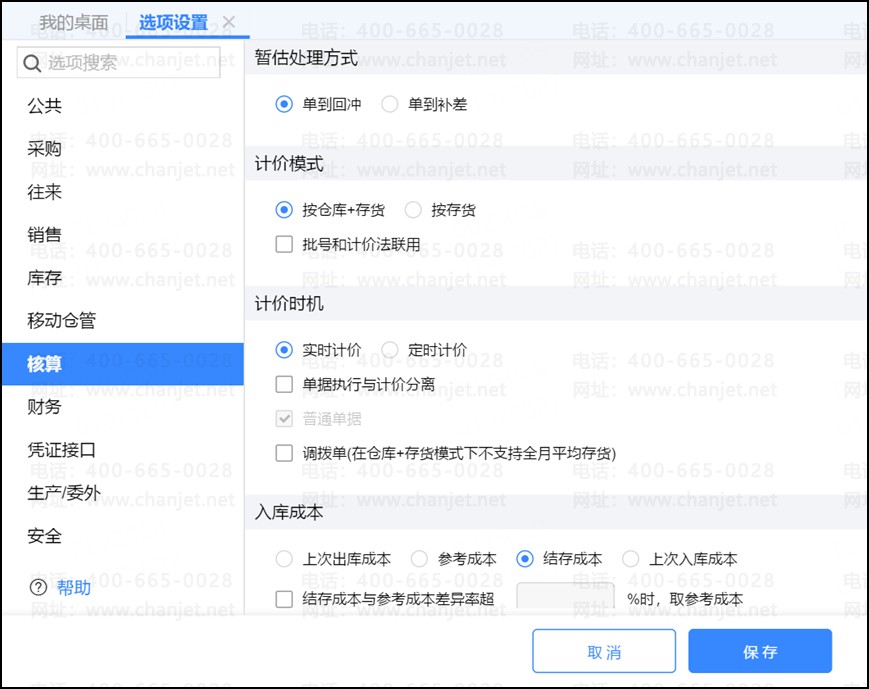Screen dimensions: 869x689
Task: Check the 调拨单 checkbox
Action: tap(284, 453)
